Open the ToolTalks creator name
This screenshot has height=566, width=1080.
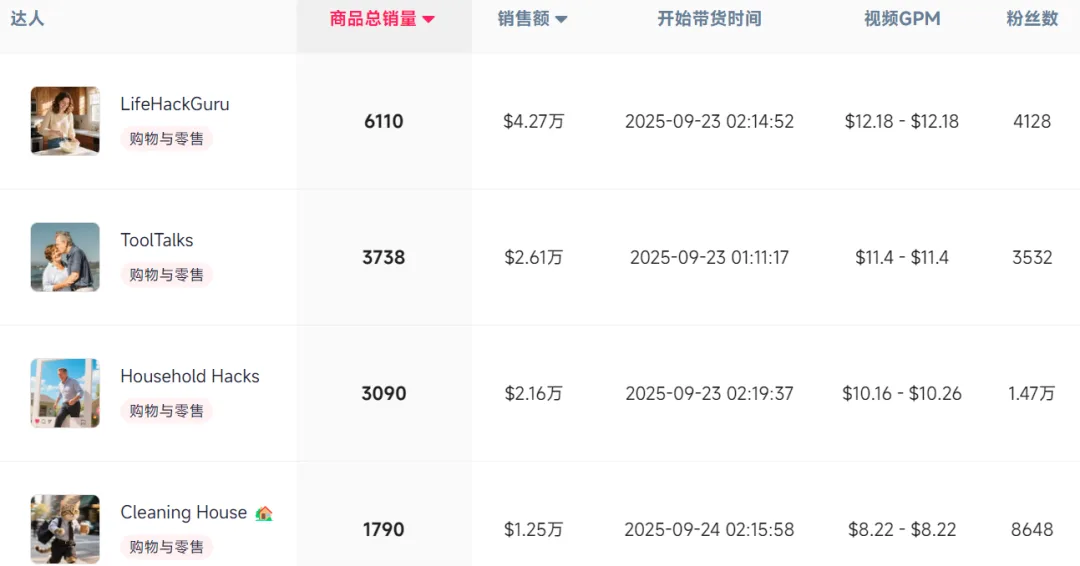pos(157,240)
